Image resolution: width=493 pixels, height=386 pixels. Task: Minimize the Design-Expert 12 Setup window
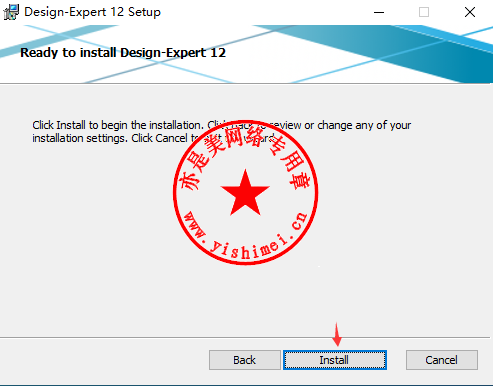379,12
